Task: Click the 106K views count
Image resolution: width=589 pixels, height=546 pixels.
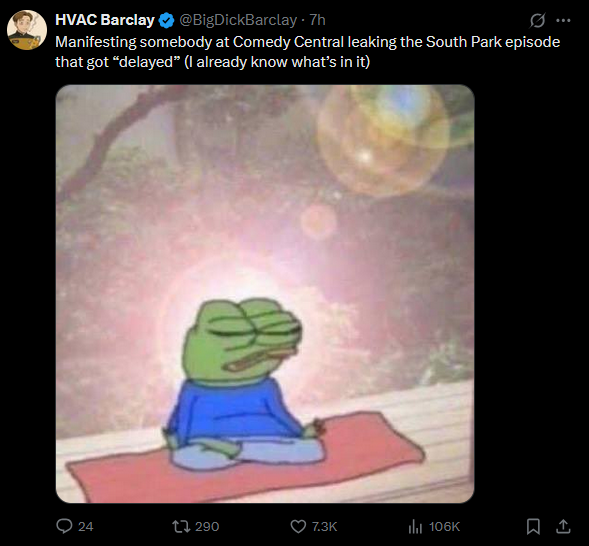Action: 444,527
